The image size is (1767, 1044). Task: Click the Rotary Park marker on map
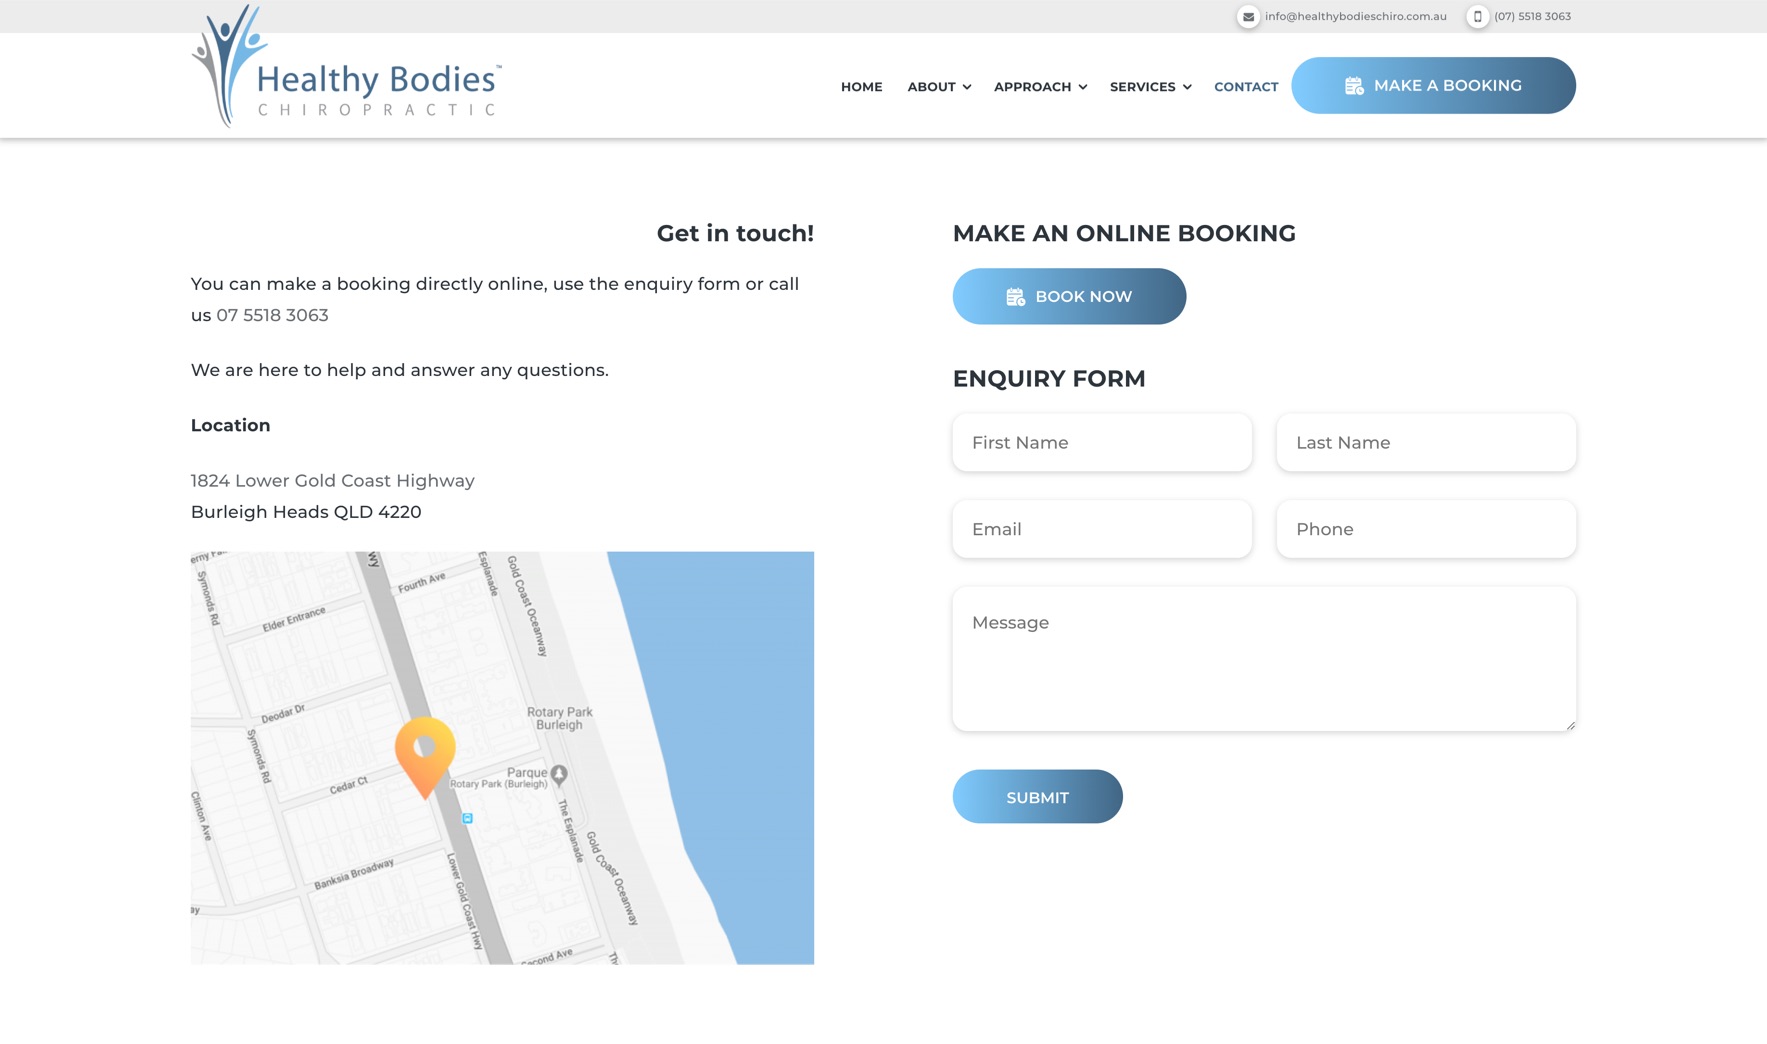pos(559,773)
